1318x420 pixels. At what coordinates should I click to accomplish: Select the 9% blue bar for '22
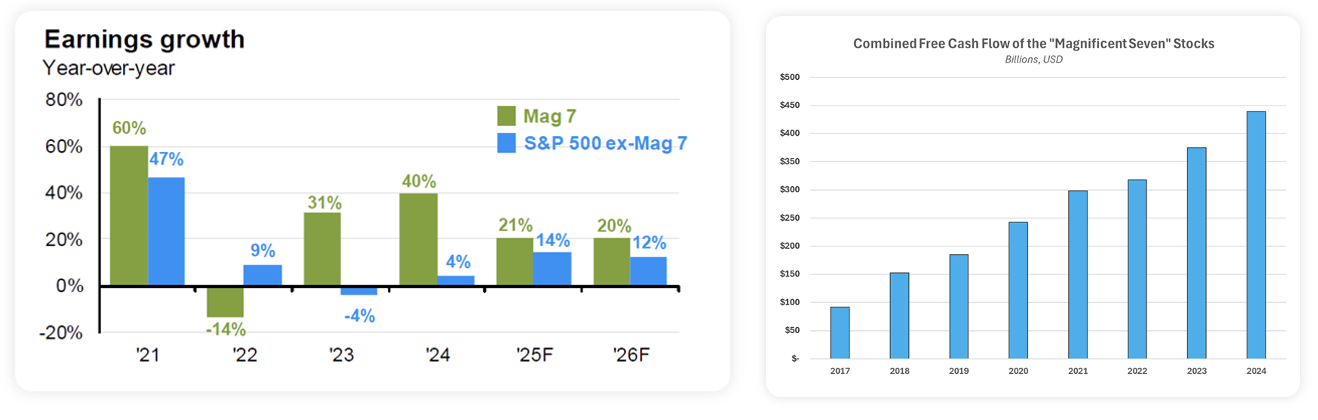click(x=263, y=275)
